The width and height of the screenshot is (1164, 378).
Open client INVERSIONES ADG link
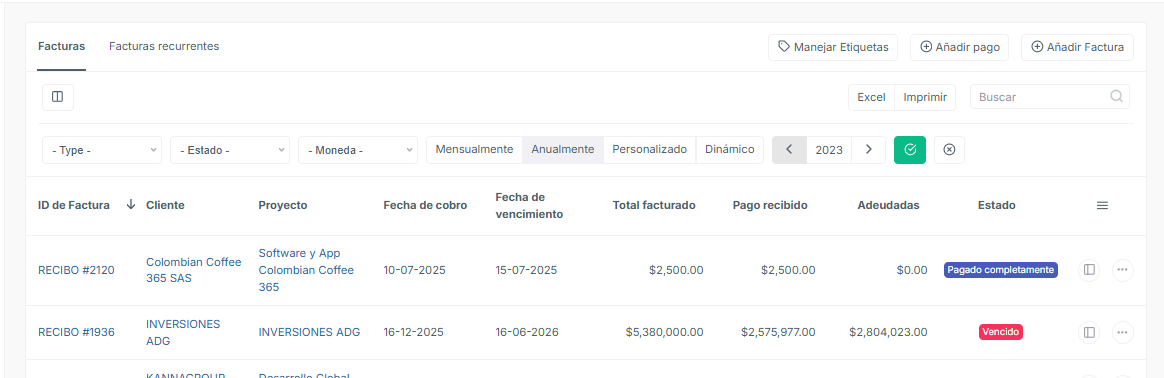point(183,332)
